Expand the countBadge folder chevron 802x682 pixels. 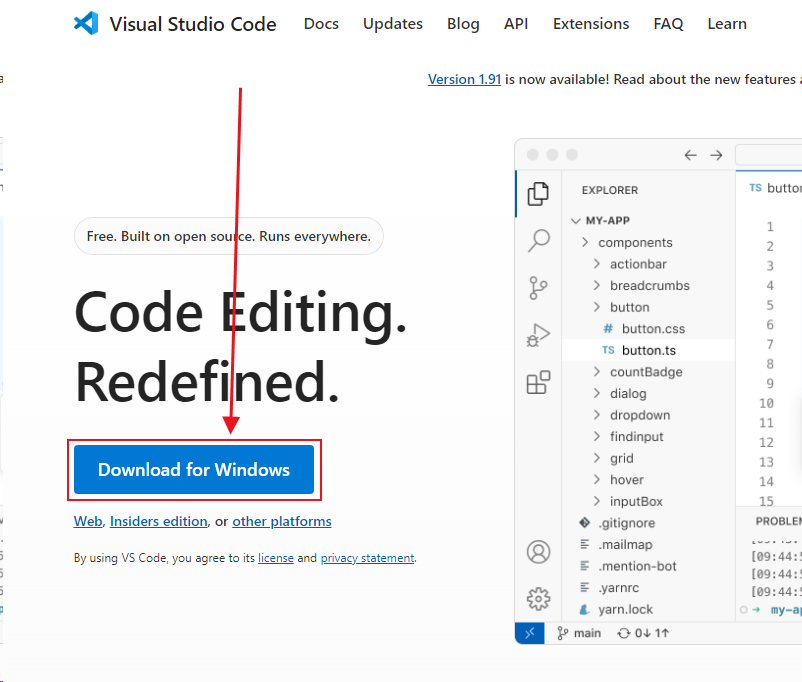click(x=596, y=371)
